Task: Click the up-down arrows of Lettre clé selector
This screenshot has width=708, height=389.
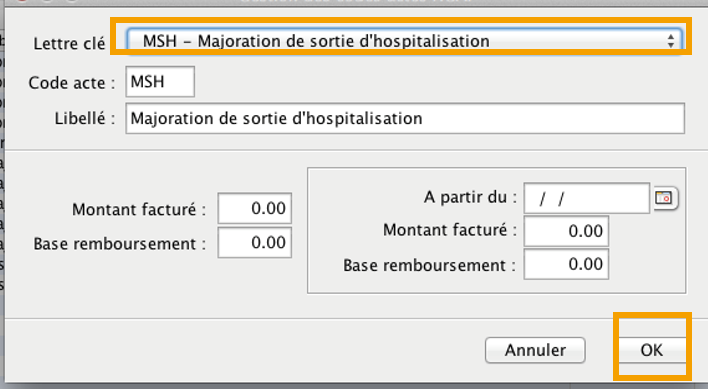Action: click(671, 41)
